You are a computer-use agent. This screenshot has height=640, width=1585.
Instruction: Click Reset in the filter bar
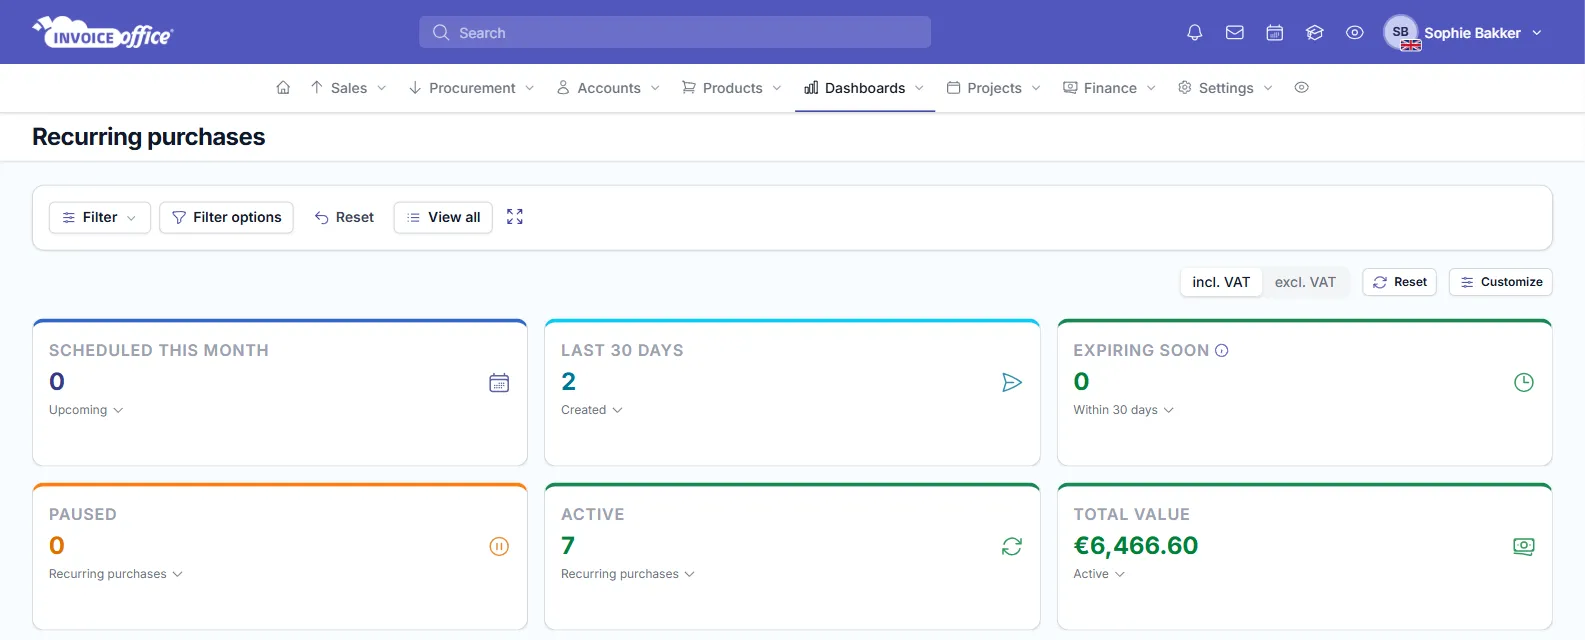click(344, 217)
